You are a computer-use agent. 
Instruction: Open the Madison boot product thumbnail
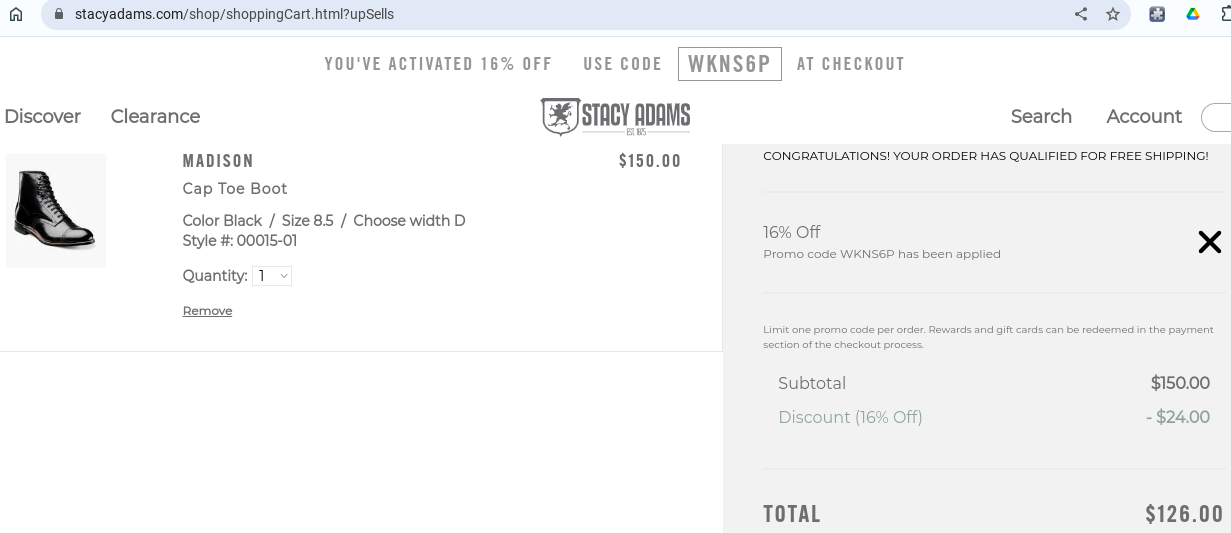[56, 210]
